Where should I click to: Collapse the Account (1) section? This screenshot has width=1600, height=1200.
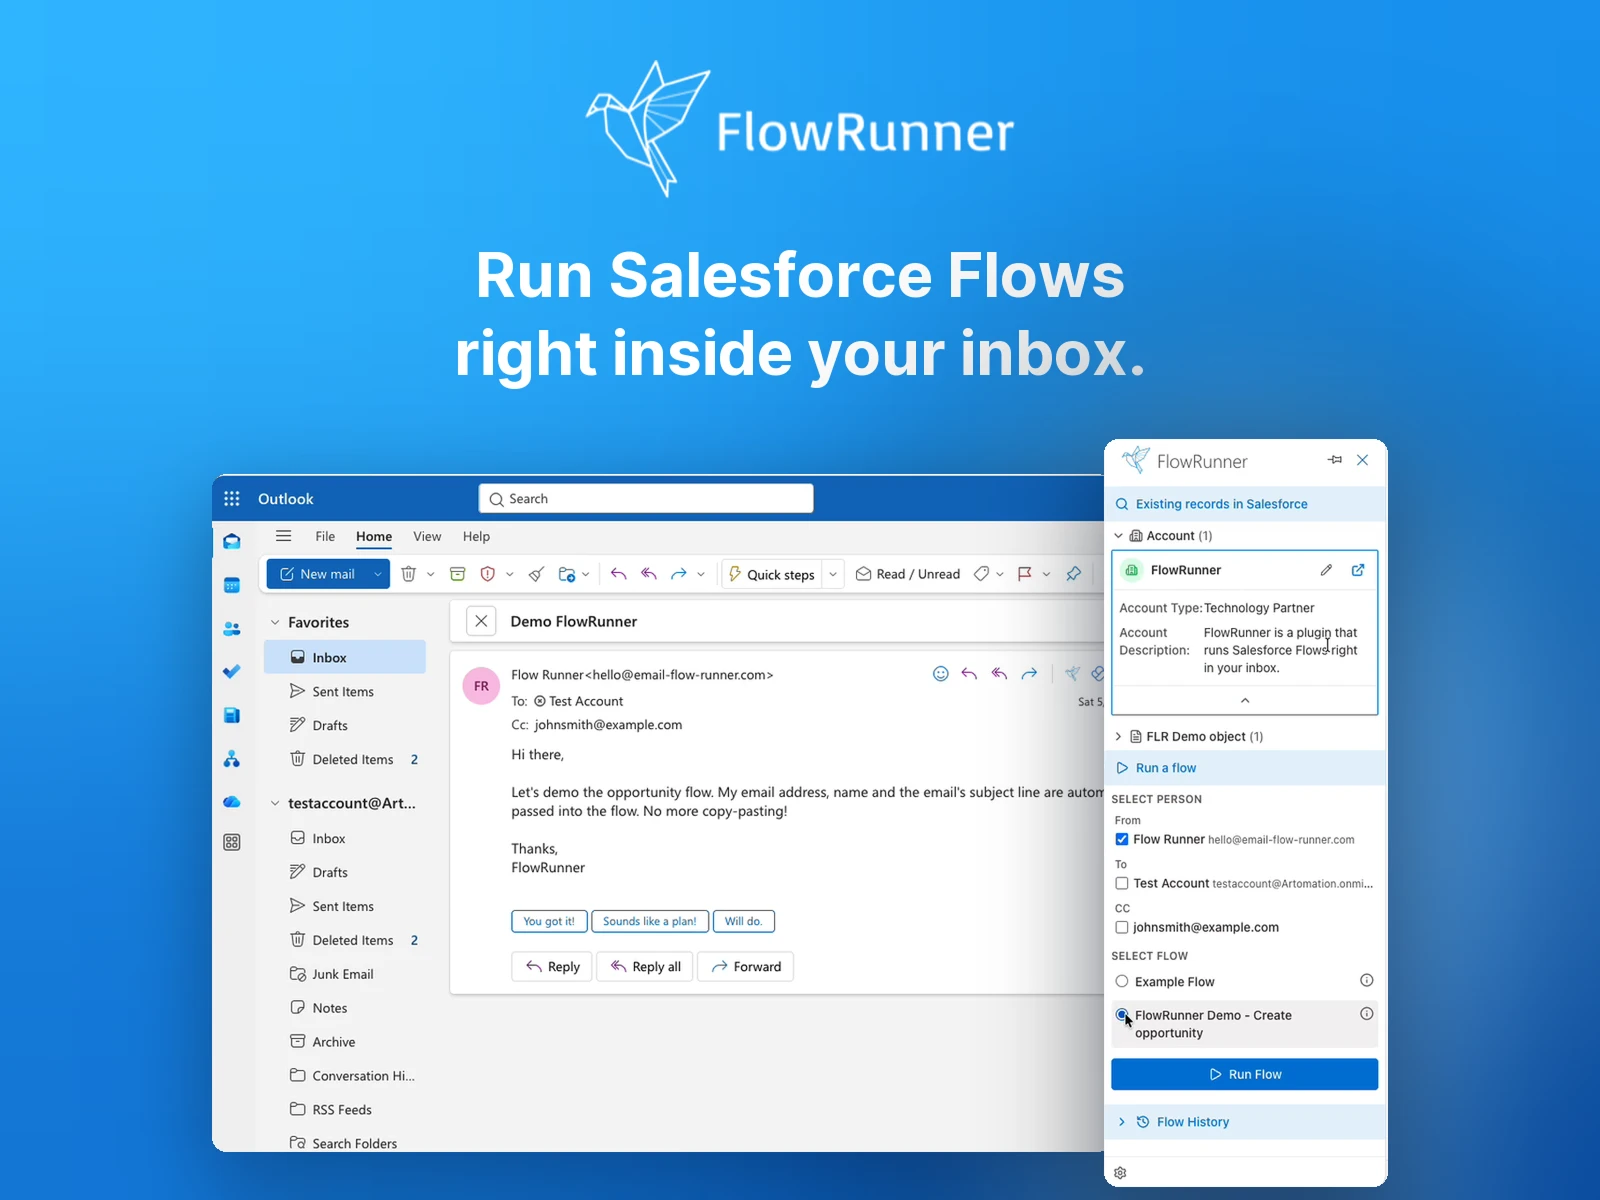pos(1119,536)
